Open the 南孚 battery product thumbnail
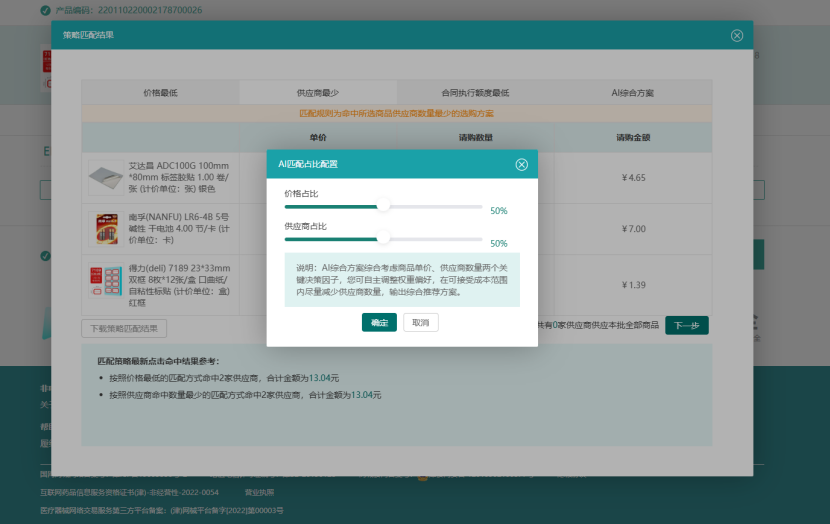Viewport: 830px width, 524px height. [x=106, y=228]
